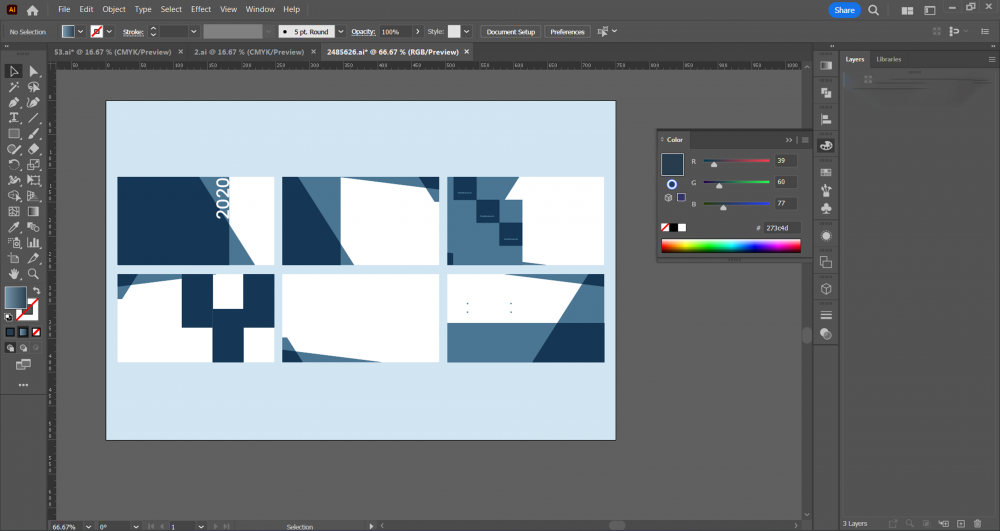
Task: Select the Mesh tool
Action: [x=13, y=211]
